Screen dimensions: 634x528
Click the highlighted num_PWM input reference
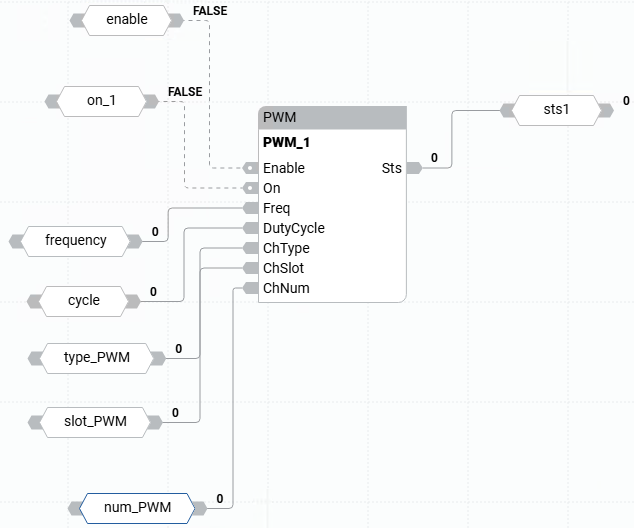[135, 508]
